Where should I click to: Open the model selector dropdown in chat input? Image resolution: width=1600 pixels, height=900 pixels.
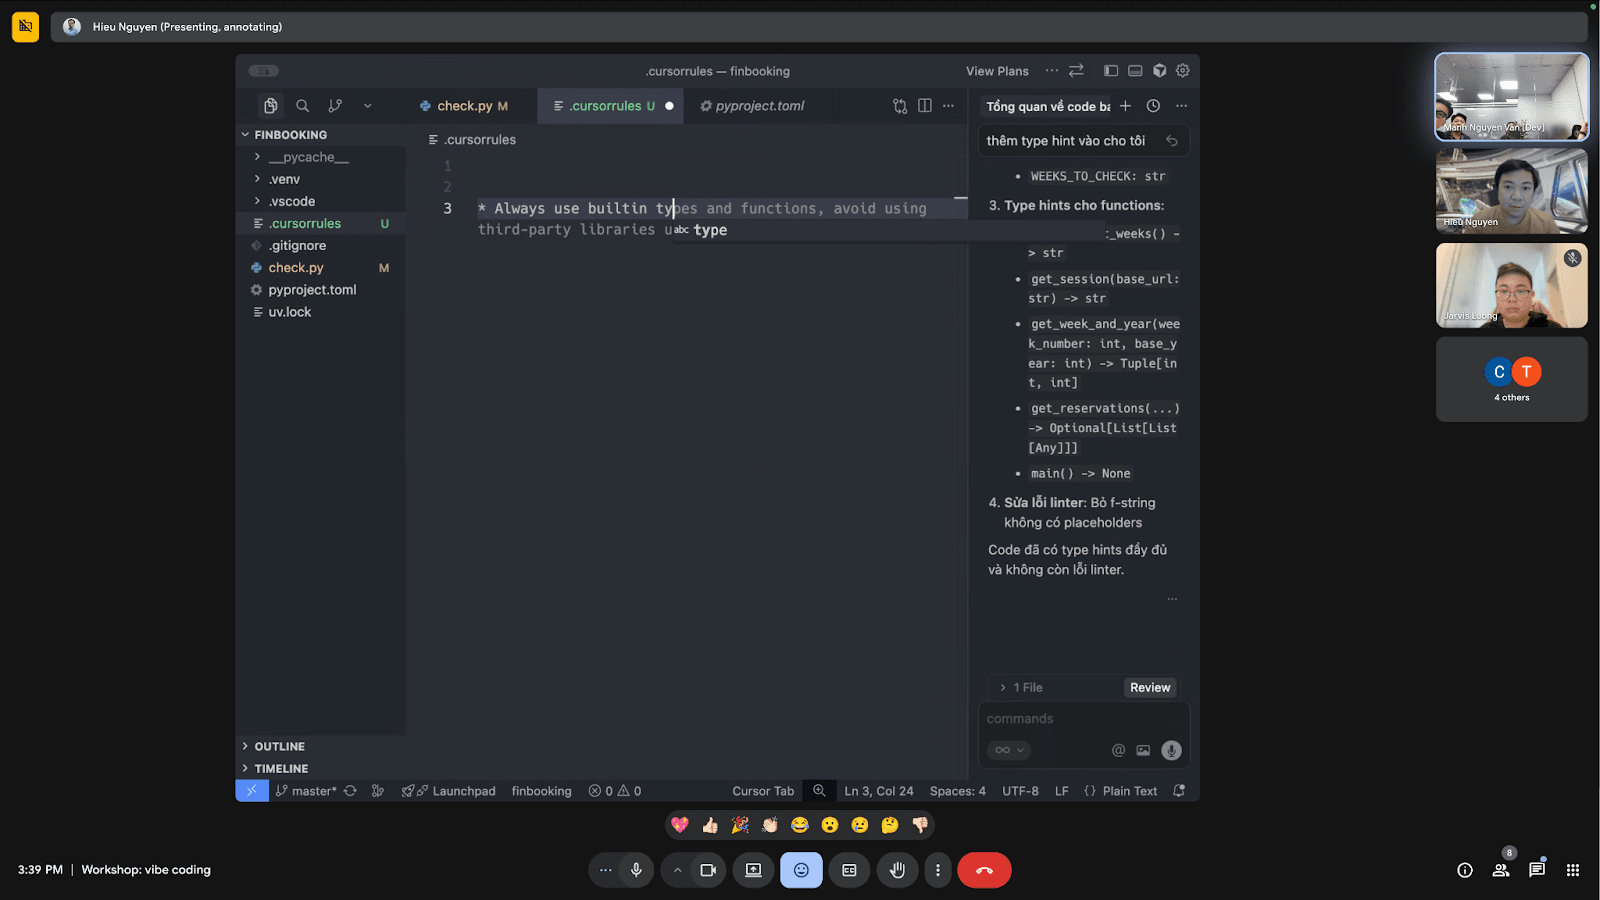pyautogui.click(x=1008, y=749)
